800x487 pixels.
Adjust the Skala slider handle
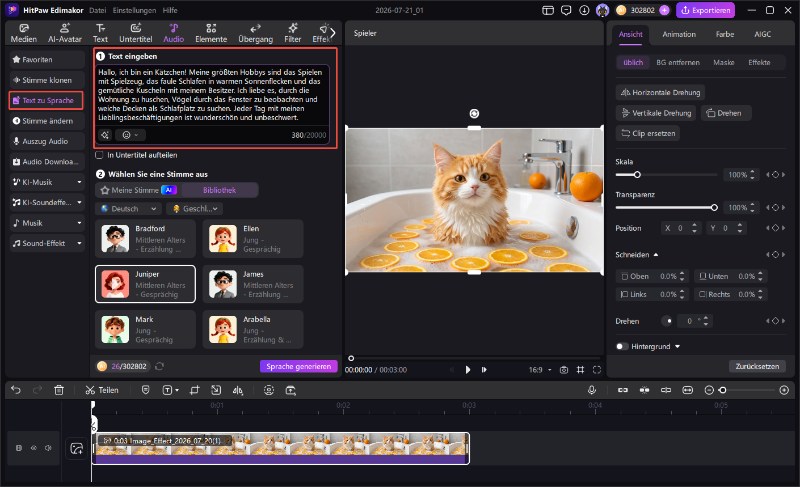[637, 174]
